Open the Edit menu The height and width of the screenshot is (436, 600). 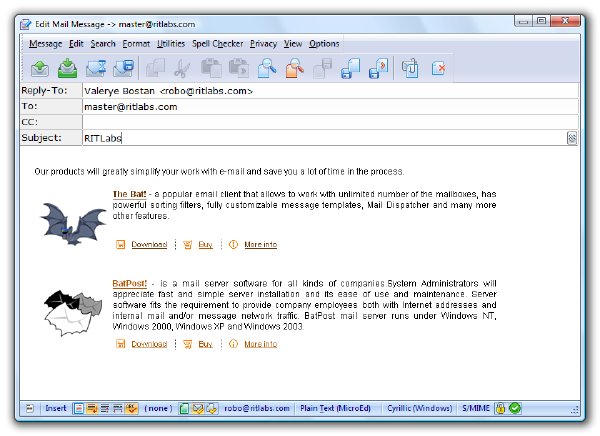76,44
